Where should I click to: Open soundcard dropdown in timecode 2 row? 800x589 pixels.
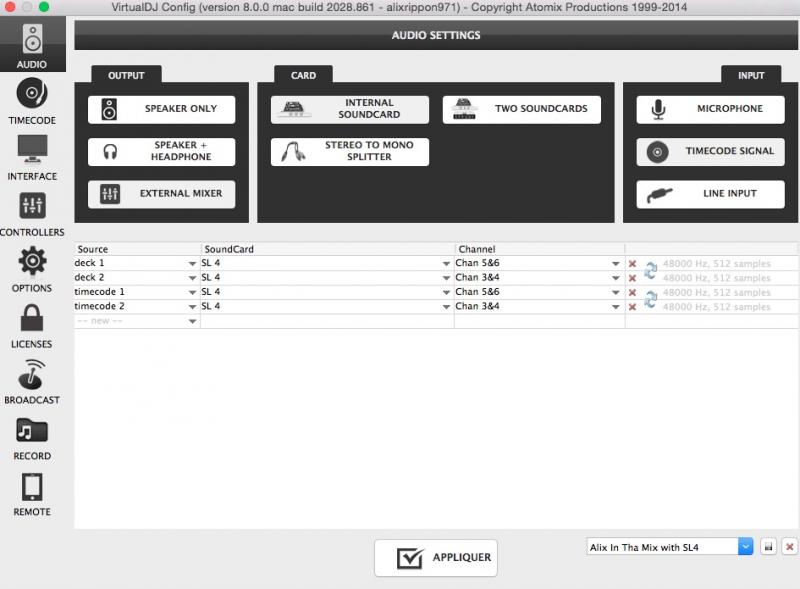[x=446, y=307]
